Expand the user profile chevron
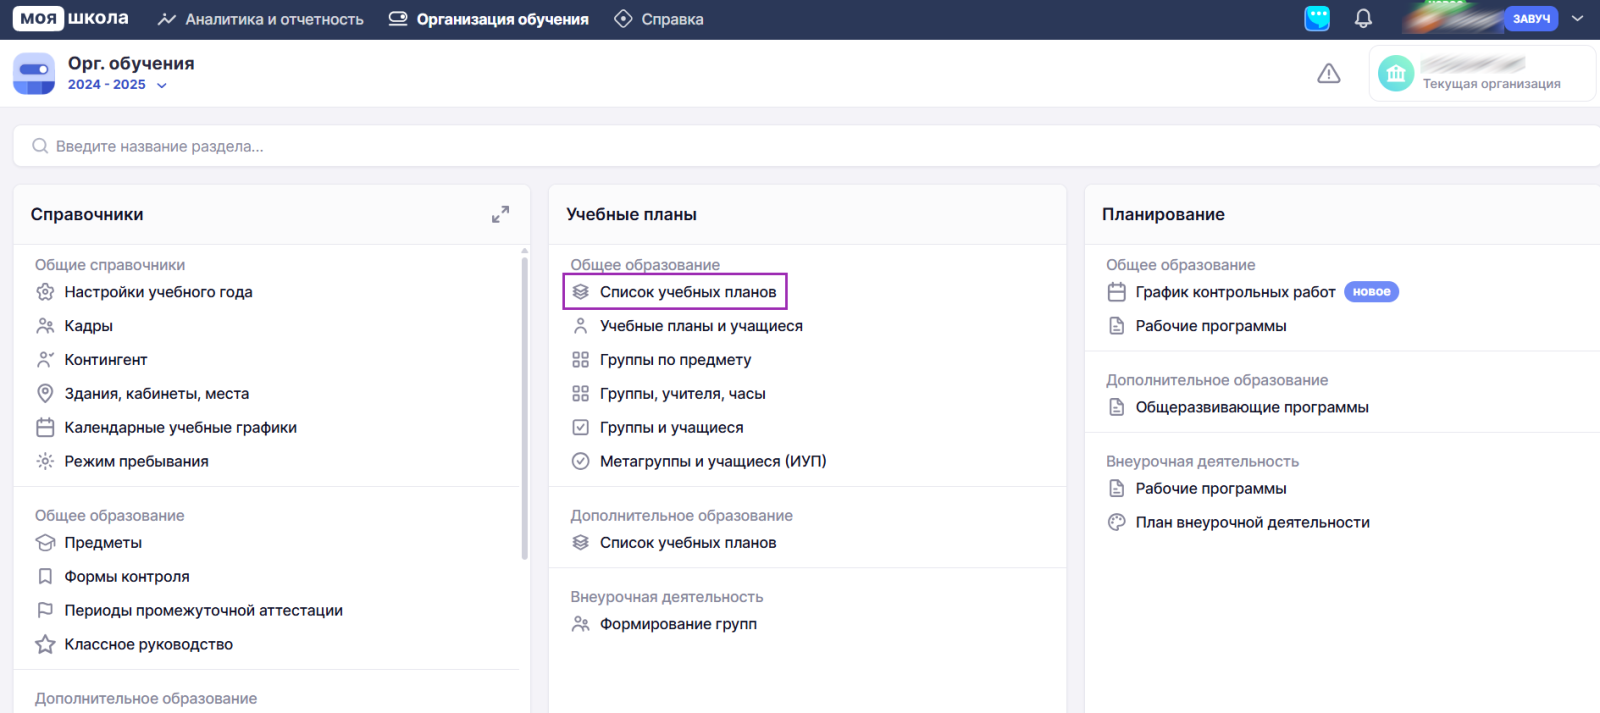Viewport: 1600px width, 713px height. pyautogui.click(x=1578, y=18)
